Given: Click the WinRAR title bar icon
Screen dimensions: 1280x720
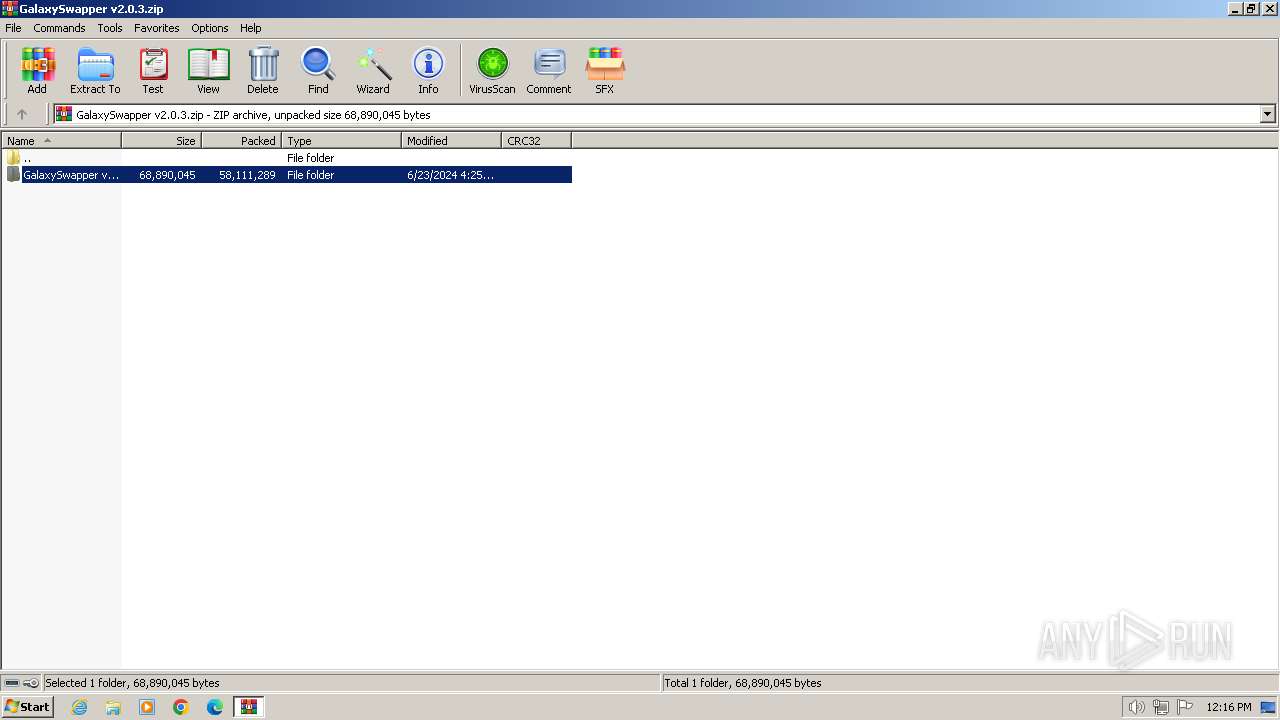Looking at the screenshot, I should tap(9, 8).
